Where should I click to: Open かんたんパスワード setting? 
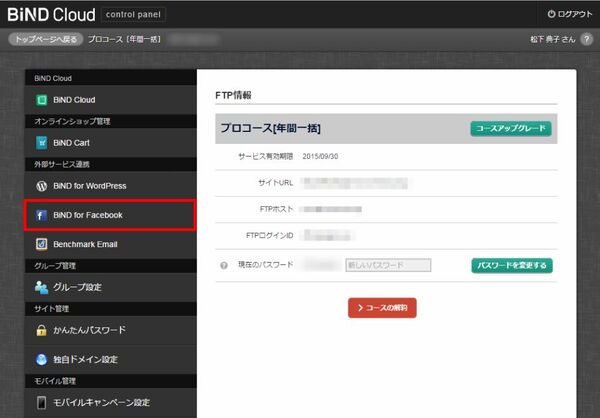tap(111, 330)
